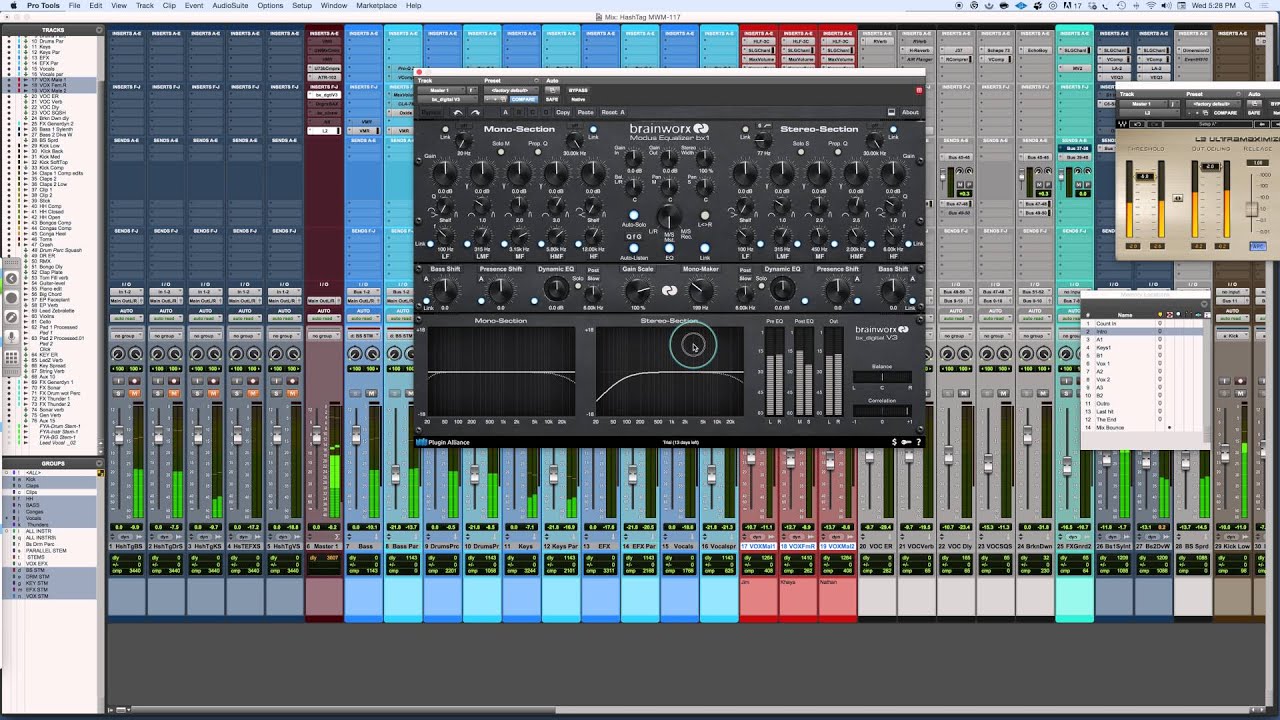The height and width of the screenshot is (720, 1280).
Task: Open the Pro Tools application menu
Action: coord(42,5)
